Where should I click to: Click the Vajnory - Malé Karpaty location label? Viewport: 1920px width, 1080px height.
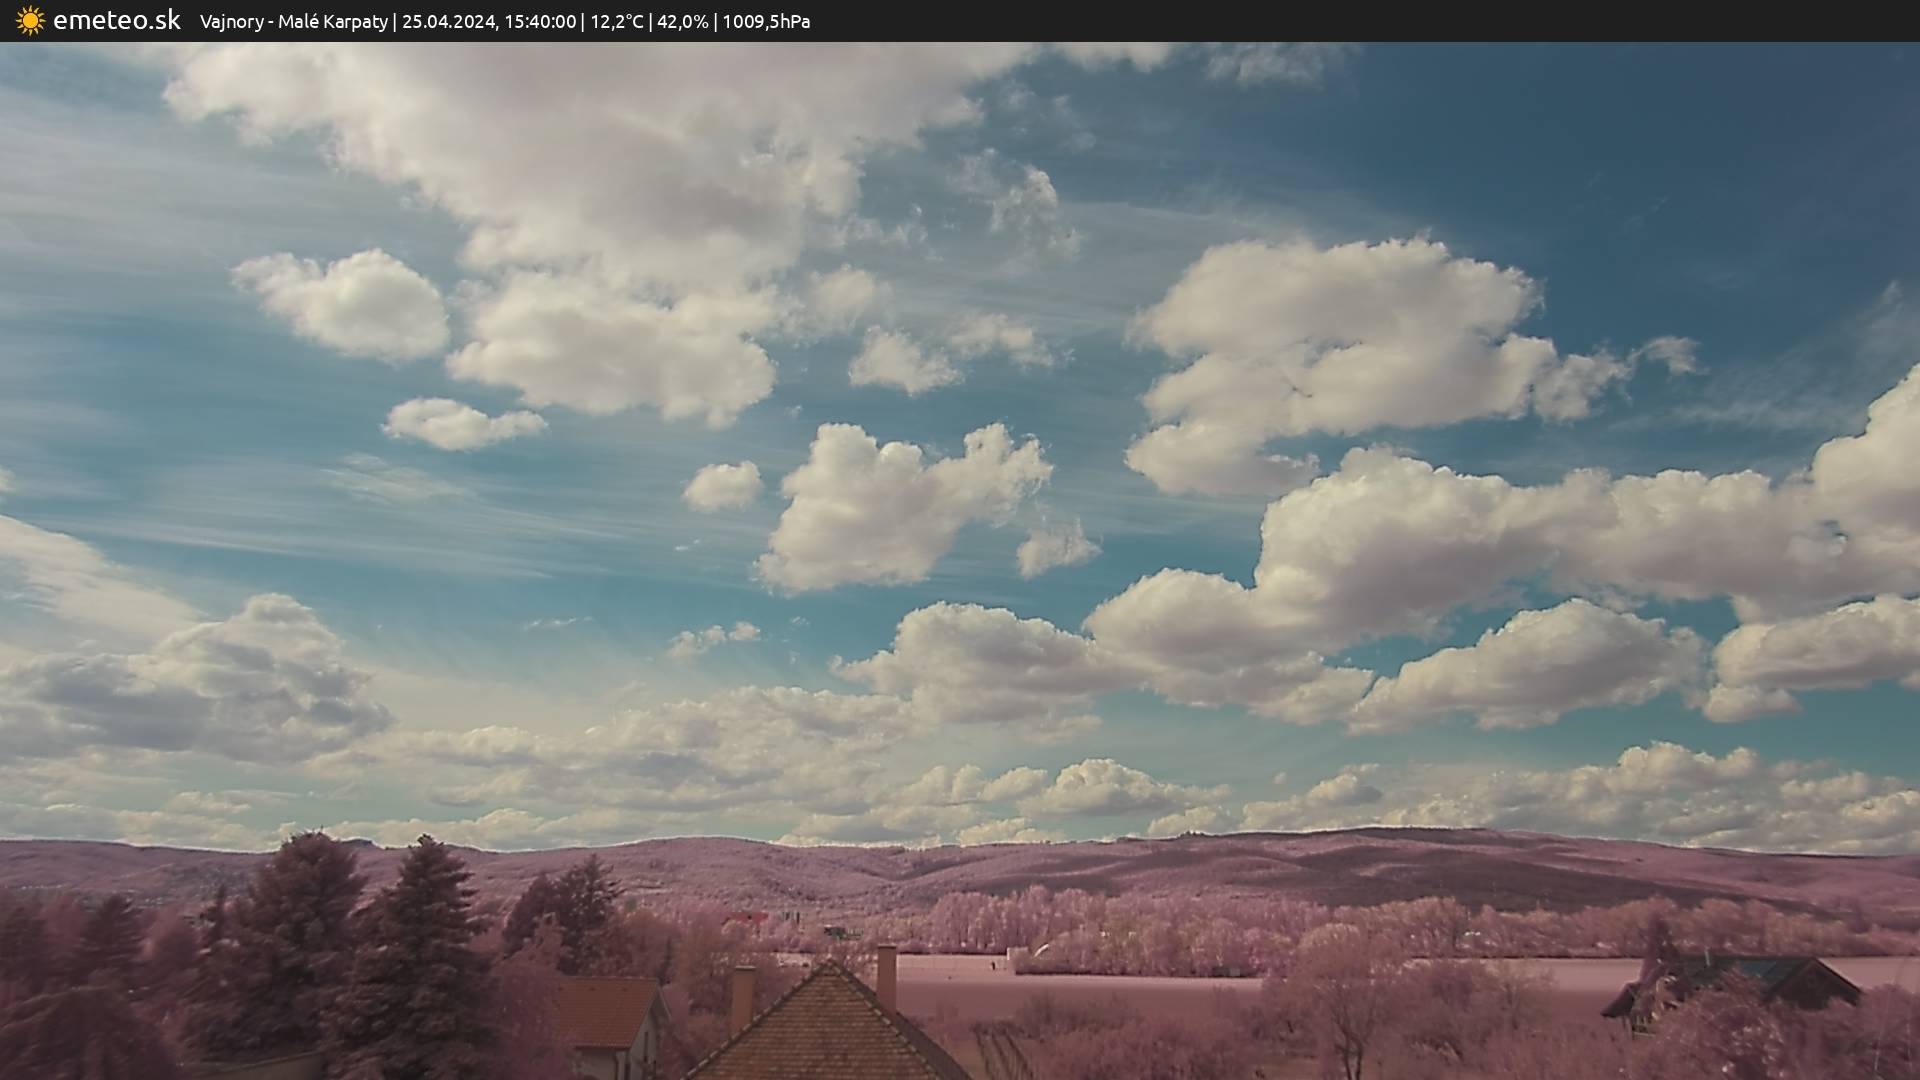[293, 22]
